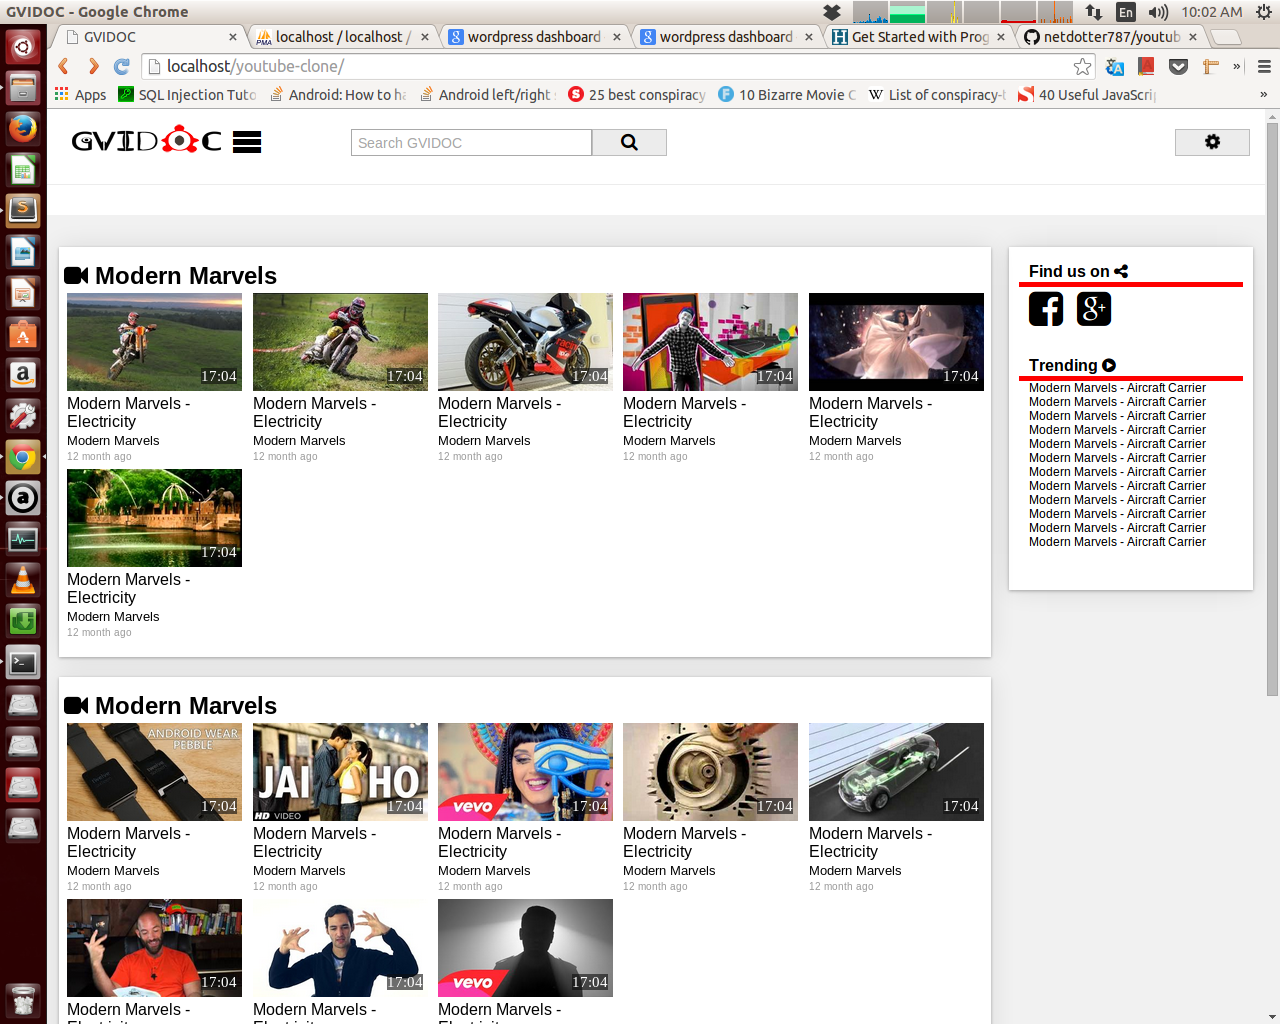Open the 10 Bizarre Movie bookmark
The height and width of the screenshot is (1024, 1280).
[x=787, y=94]
